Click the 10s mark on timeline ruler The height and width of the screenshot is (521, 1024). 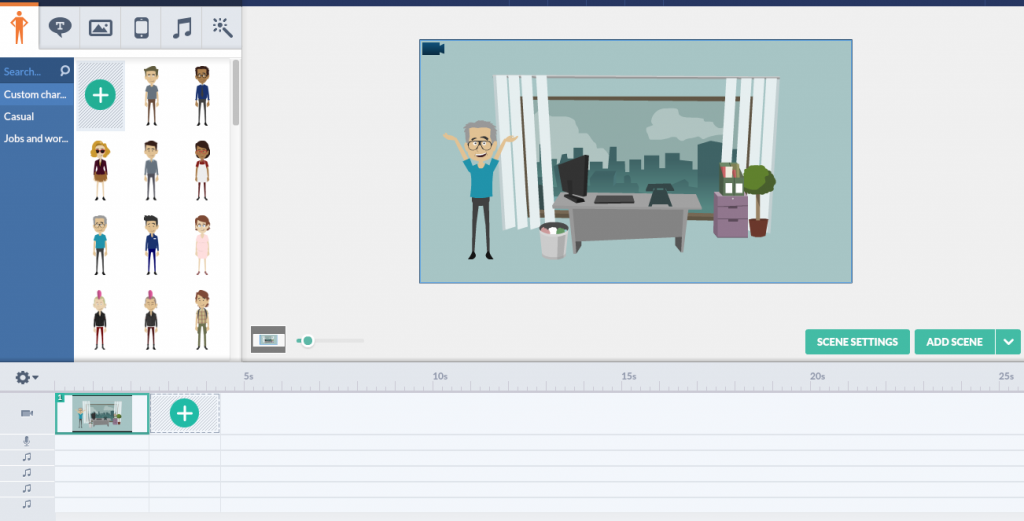[440, 377]
